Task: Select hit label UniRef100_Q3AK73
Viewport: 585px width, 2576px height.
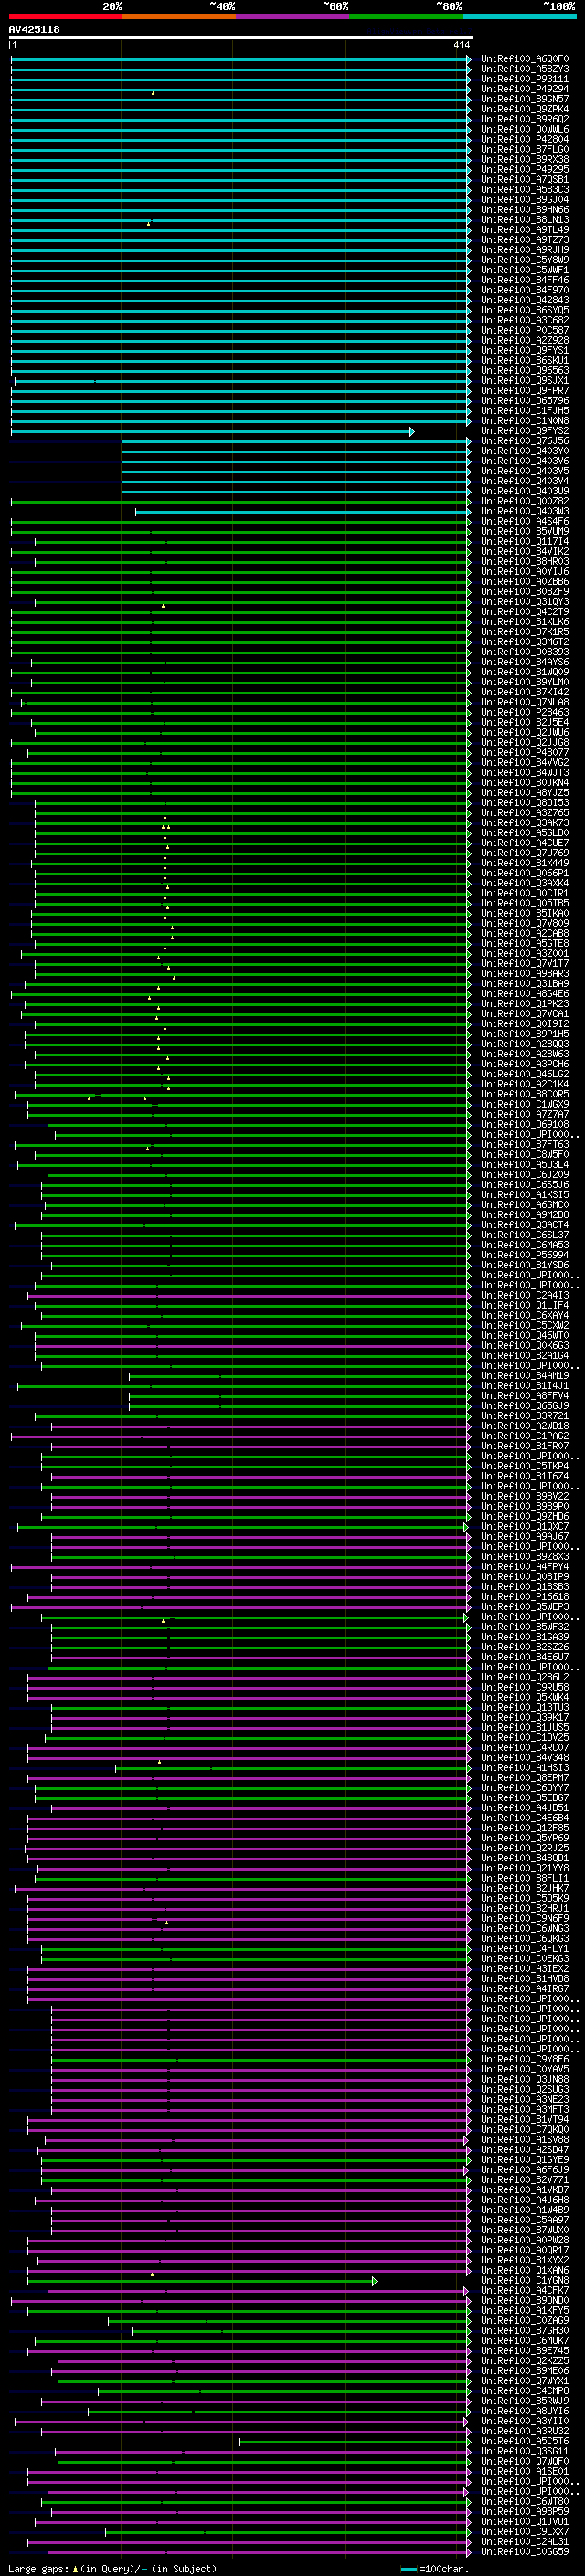Action: [524, 823]
